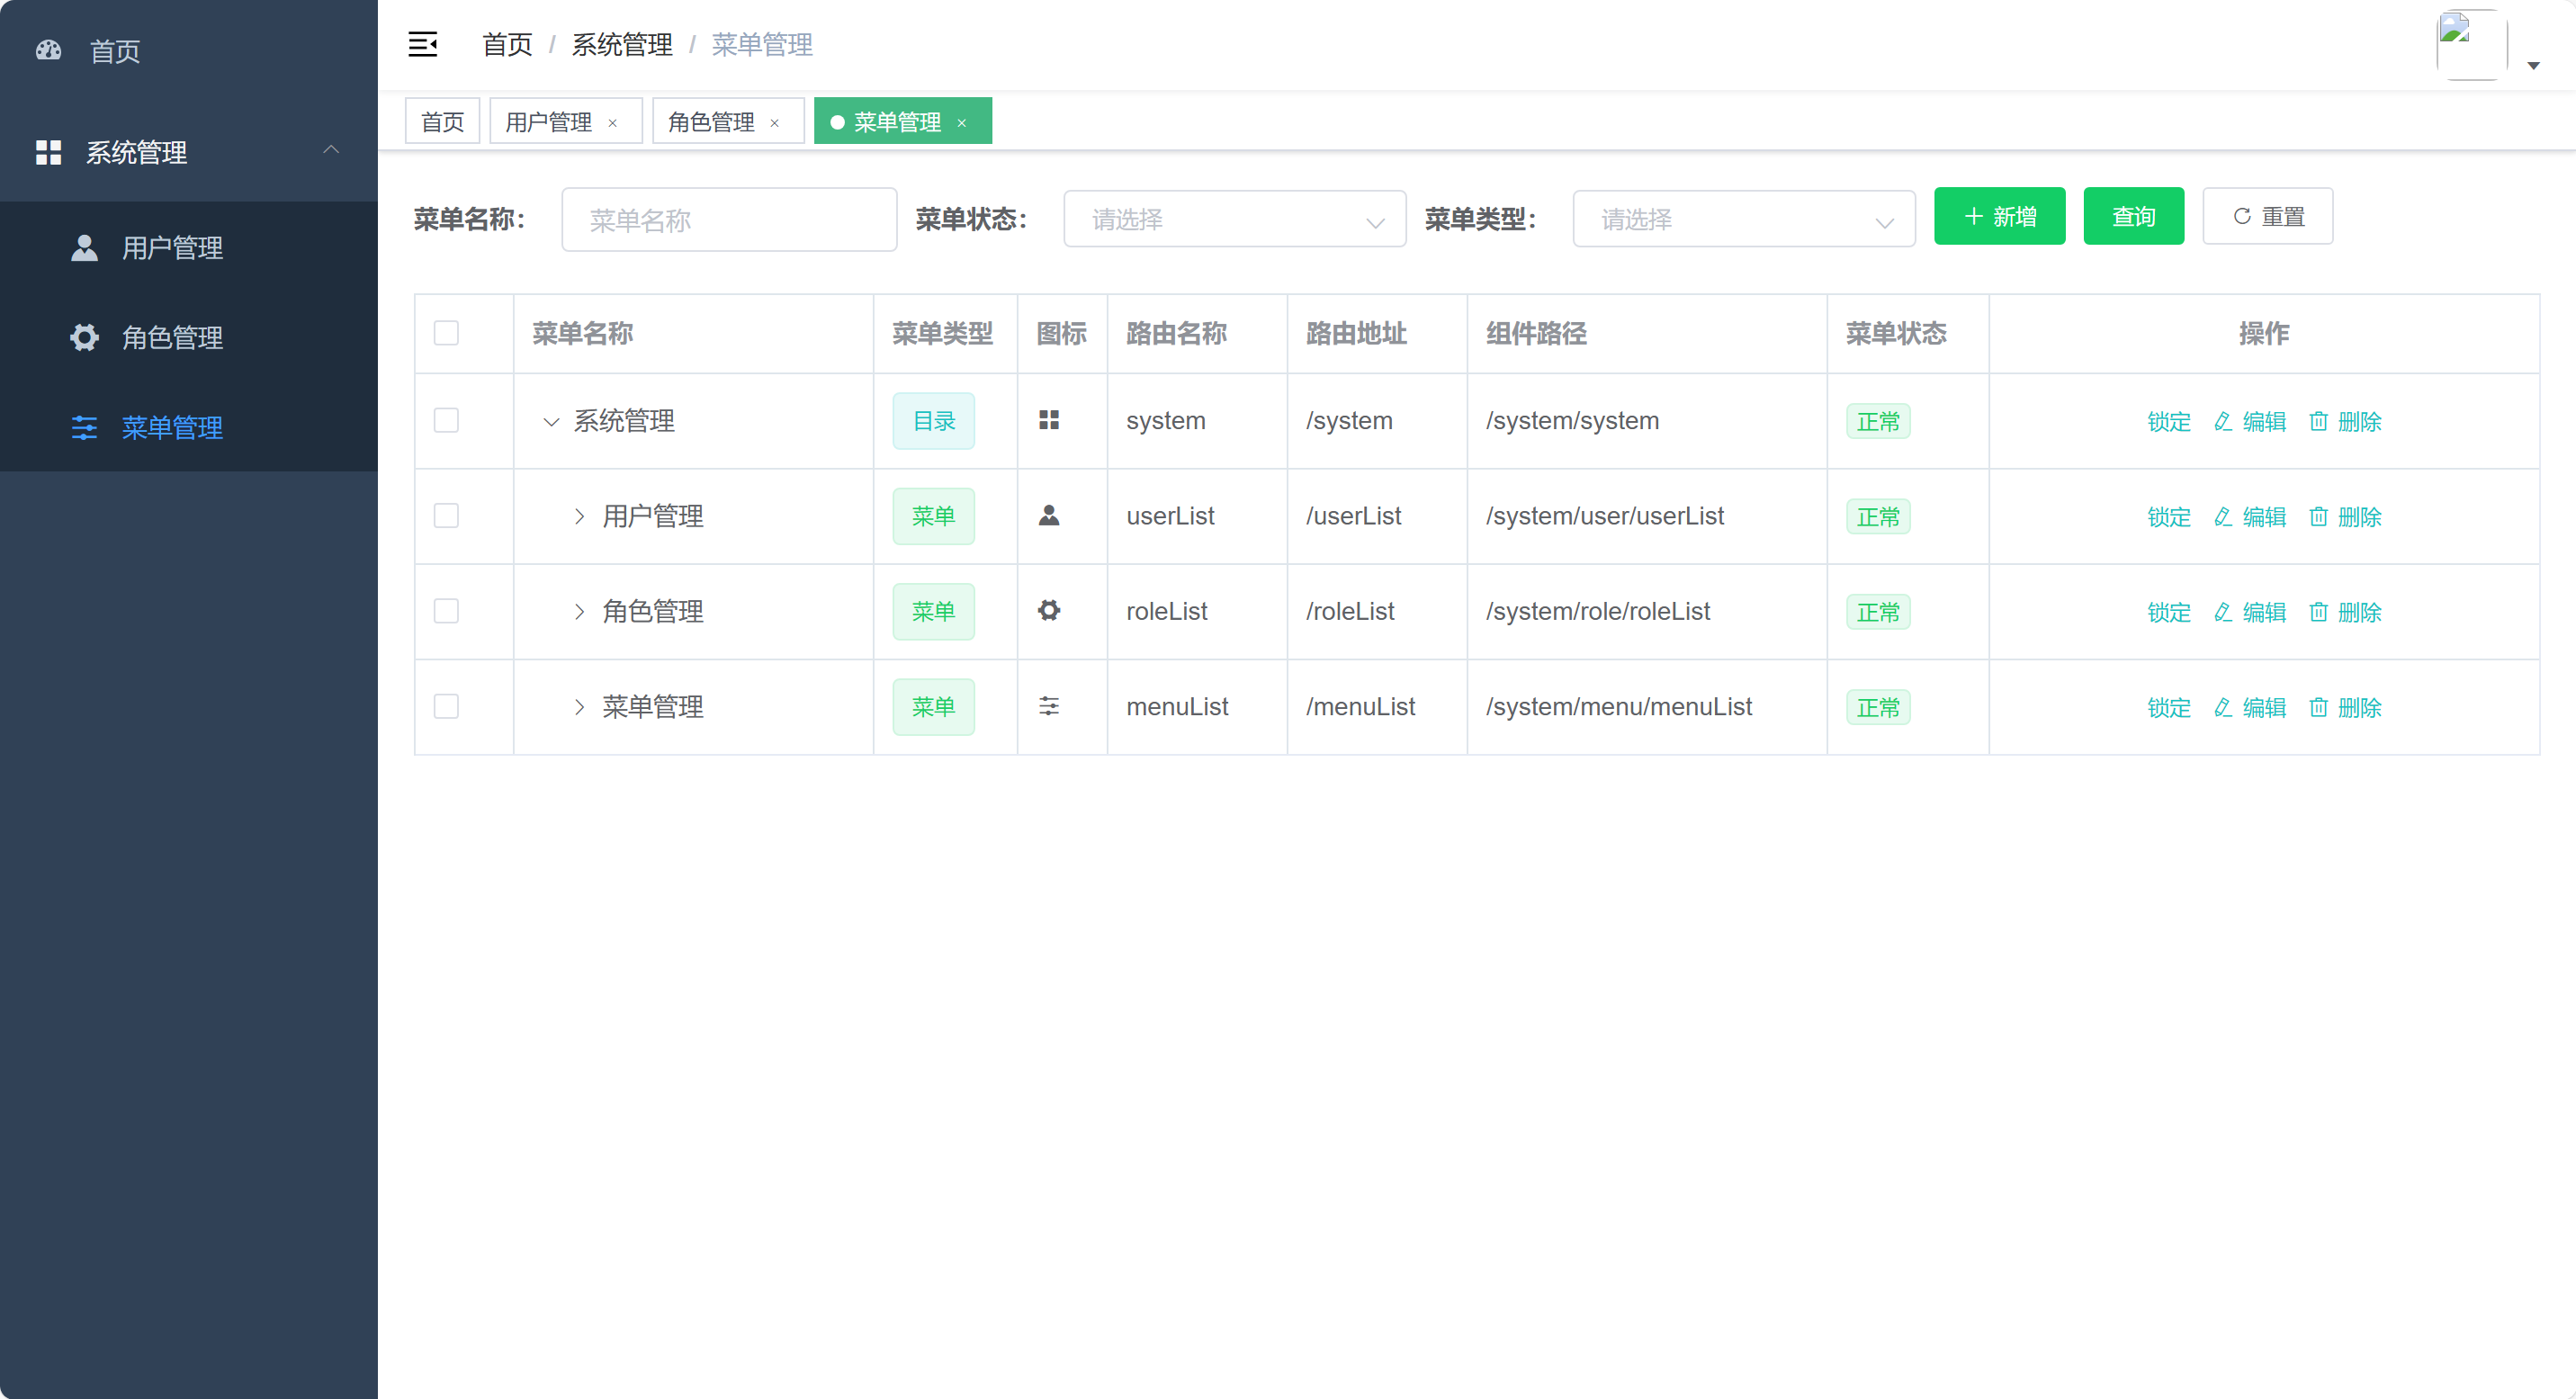This screenshot has width=2576, height=1399.
Task: Lock the roleList menu row
Action: (2168, 611)
